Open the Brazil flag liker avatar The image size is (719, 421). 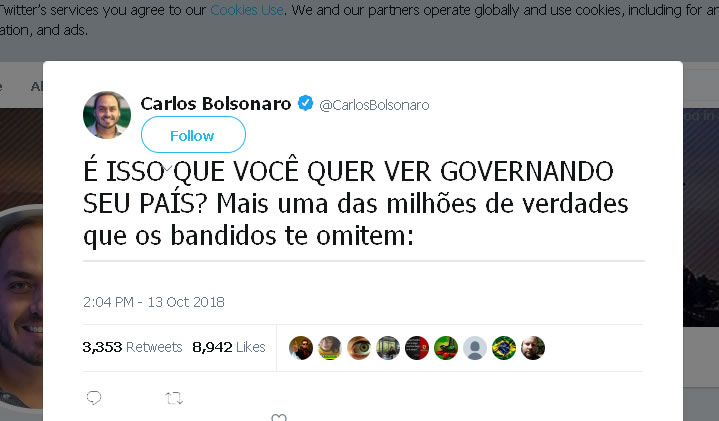tap(504, 348)
